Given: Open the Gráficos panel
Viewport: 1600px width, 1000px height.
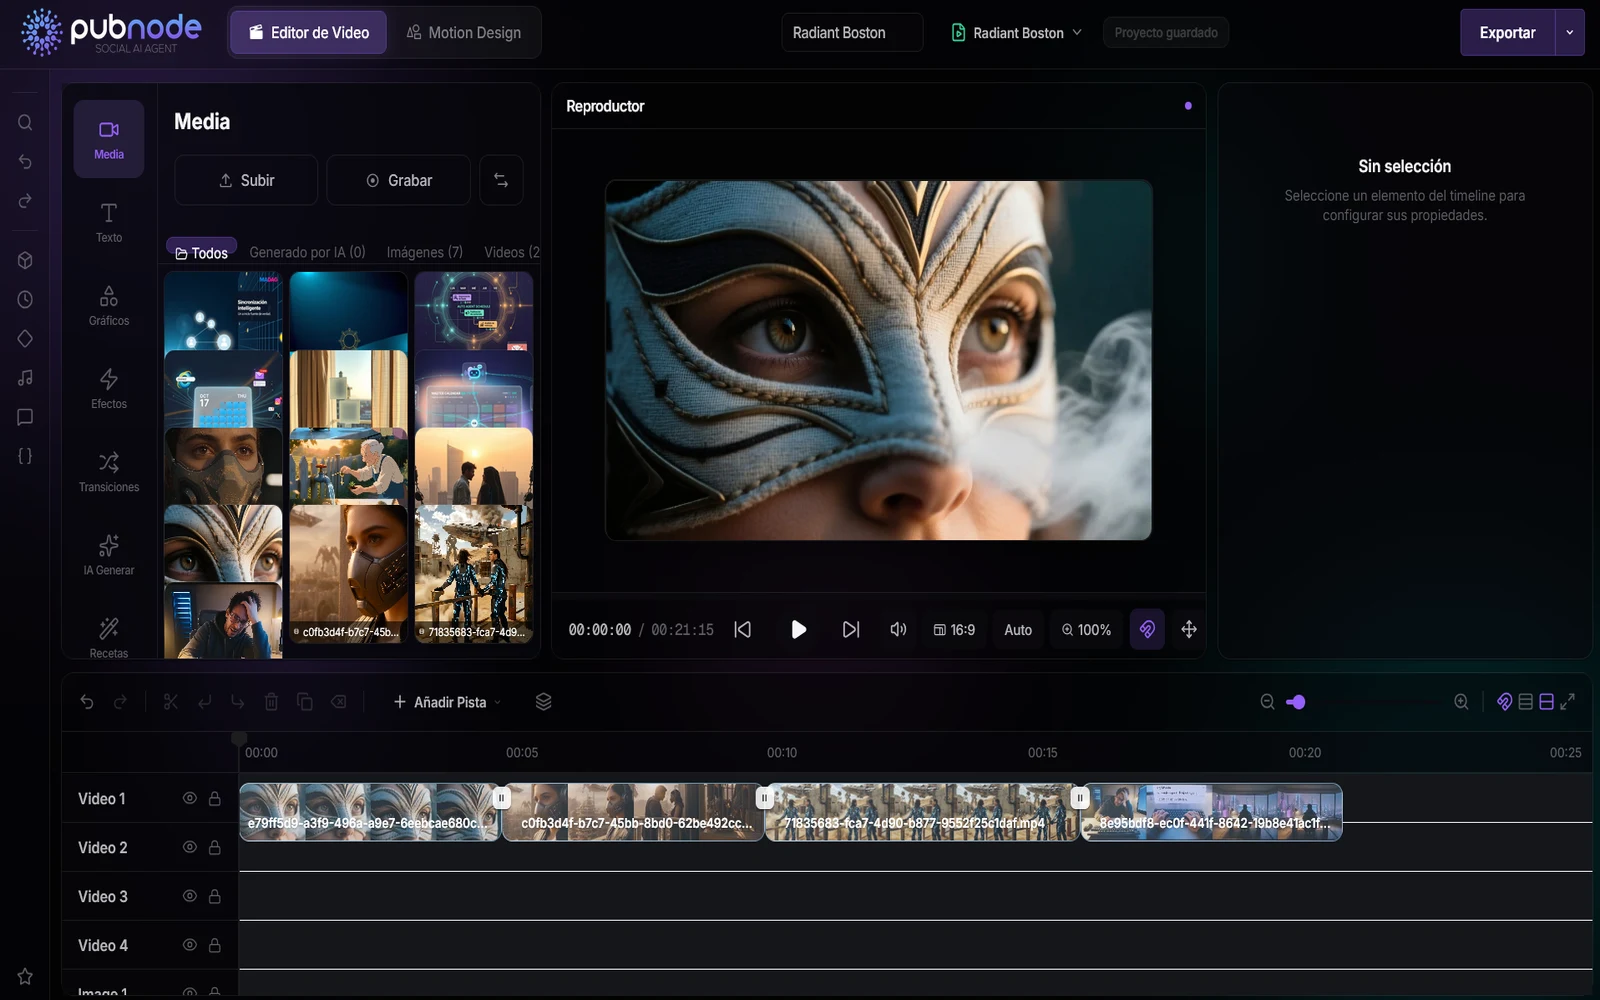Looking at the screenshot, I should click(x=109, y=305).
